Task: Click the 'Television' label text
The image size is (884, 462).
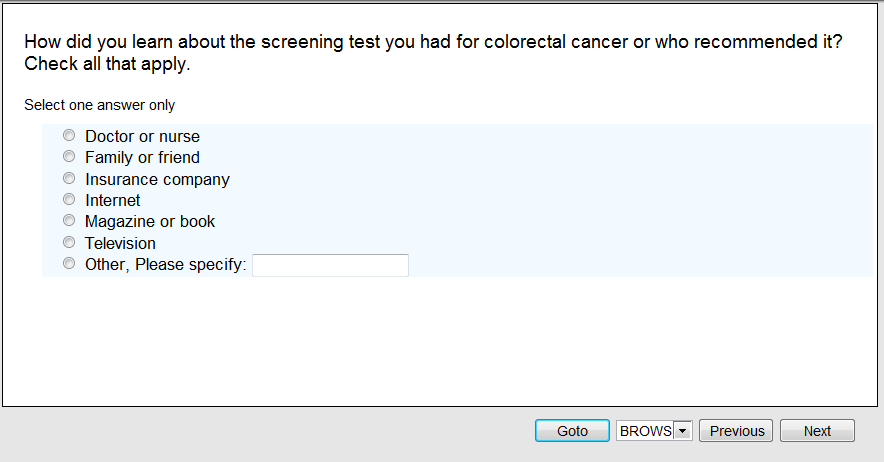Action: [120, 243]
